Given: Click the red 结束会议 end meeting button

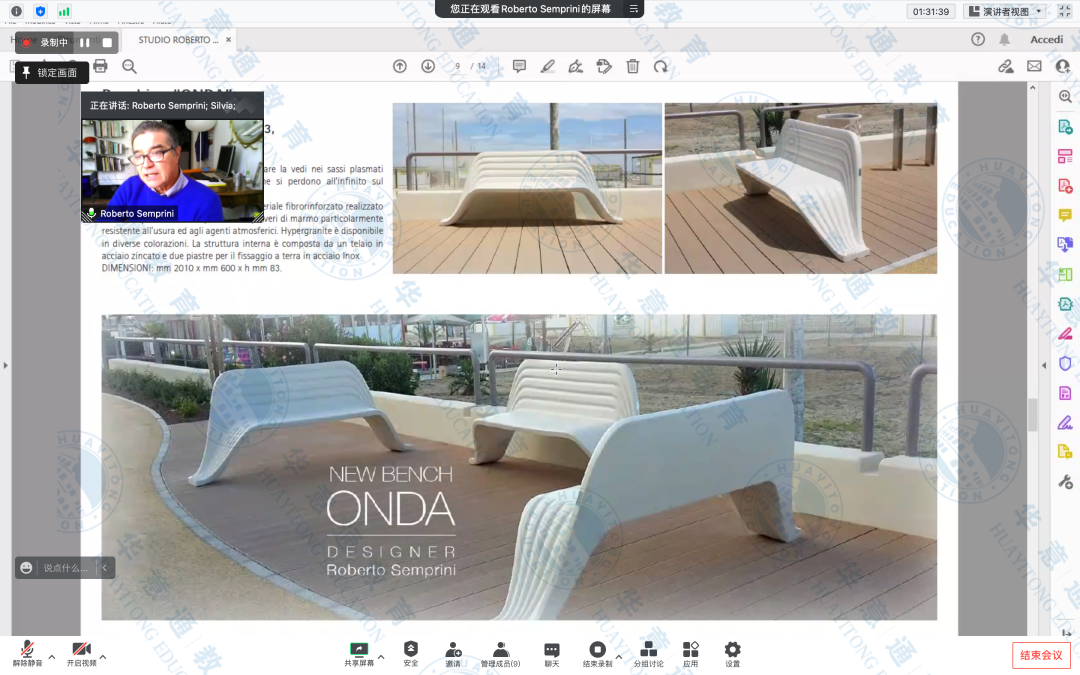Looking at the screenshot, I should point(1041,655).
